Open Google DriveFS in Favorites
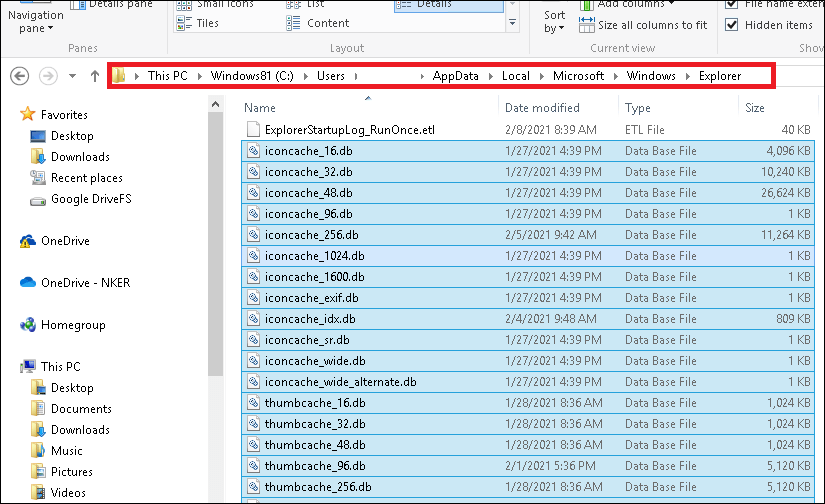Viewport: 825px width, 504px height. tap(91, 199)
